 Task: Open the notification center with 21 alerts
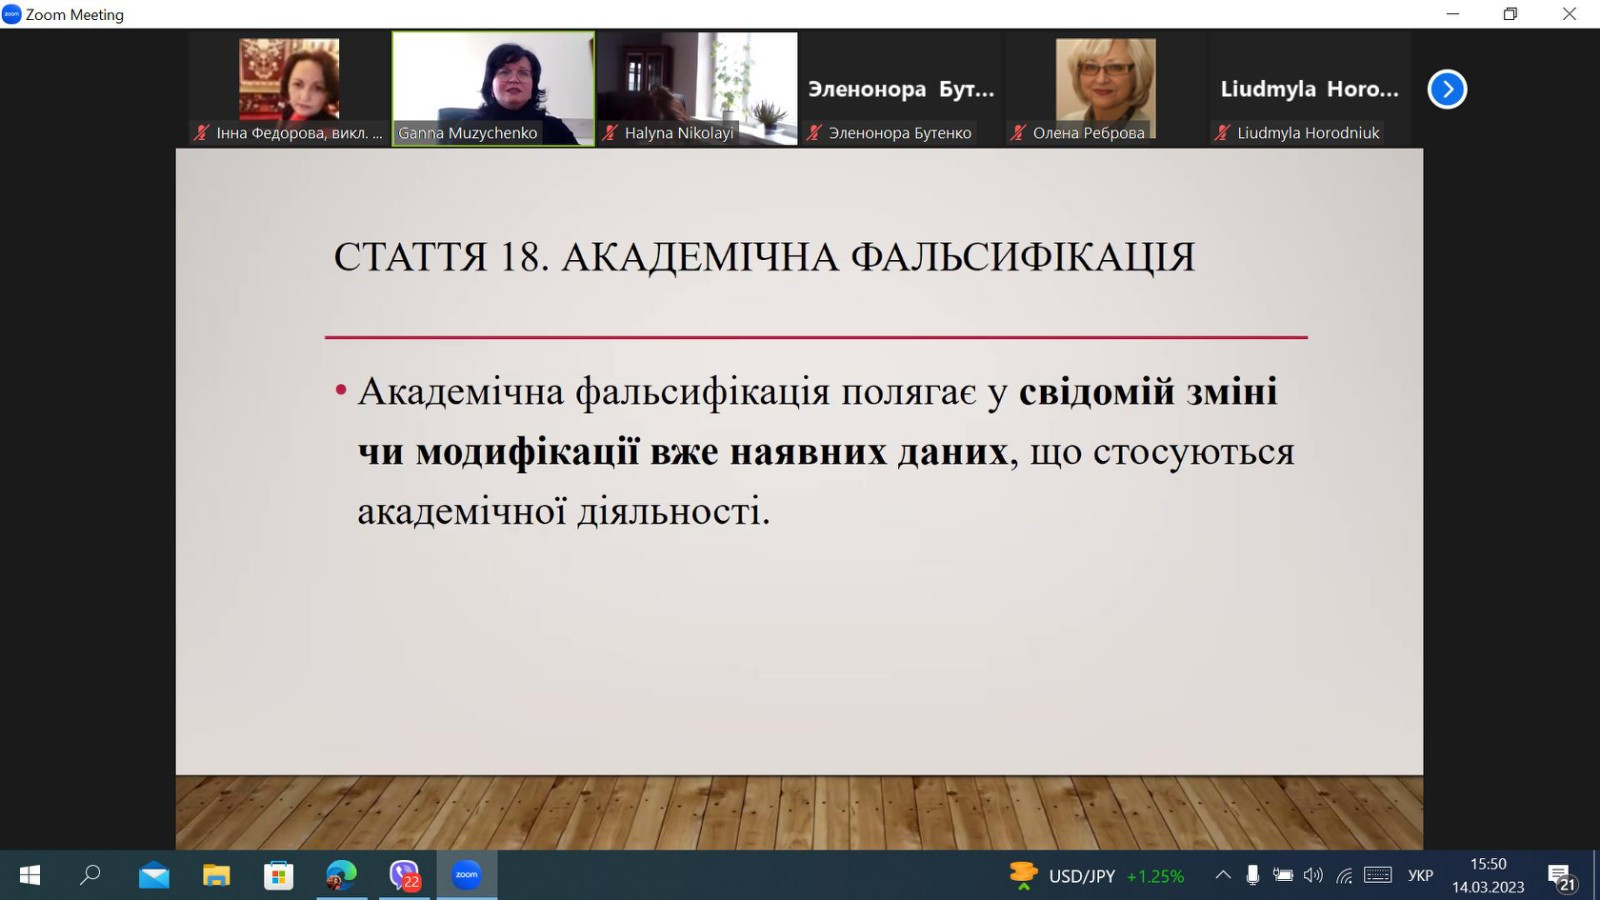pyautogui.click(x=1561, y=877)
